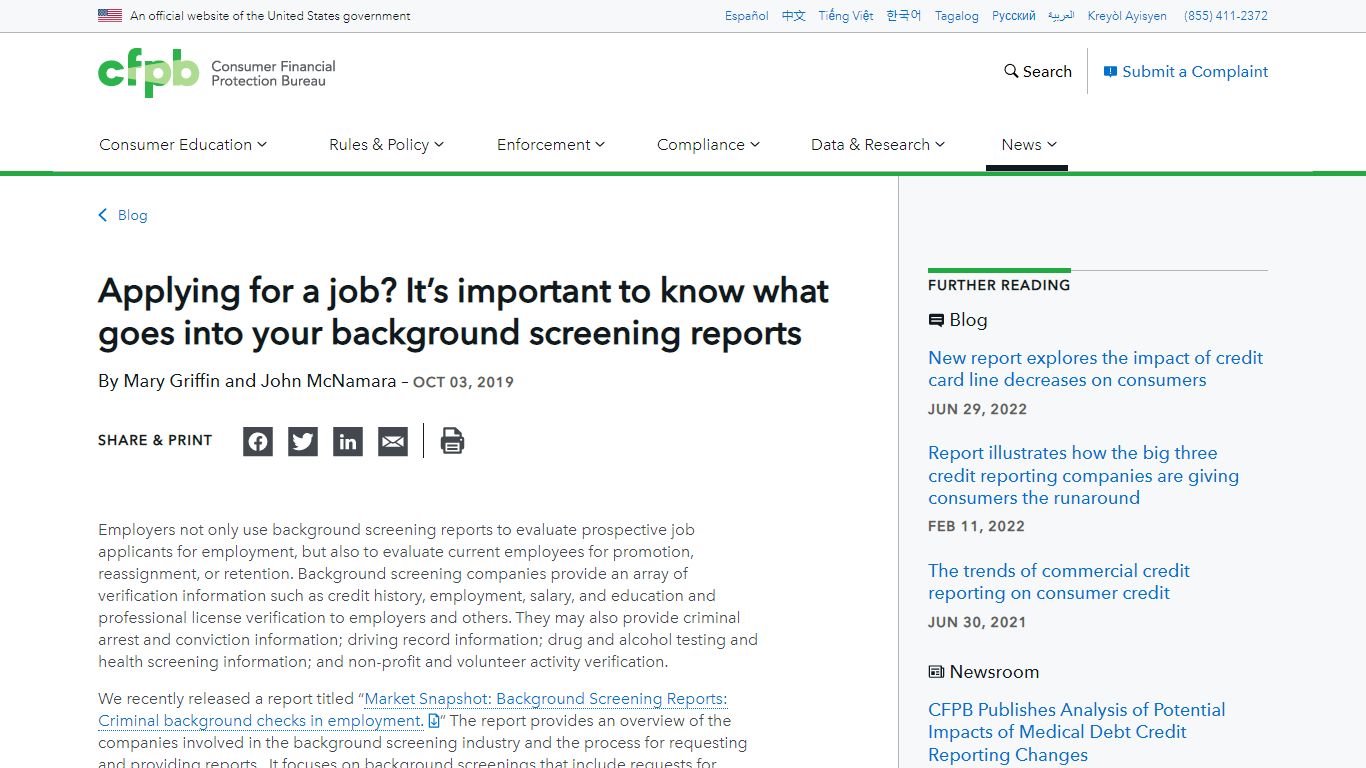Click the article headline text
Image resolution: width=1366 pixels, height=768 pixels.
(463, 311)
